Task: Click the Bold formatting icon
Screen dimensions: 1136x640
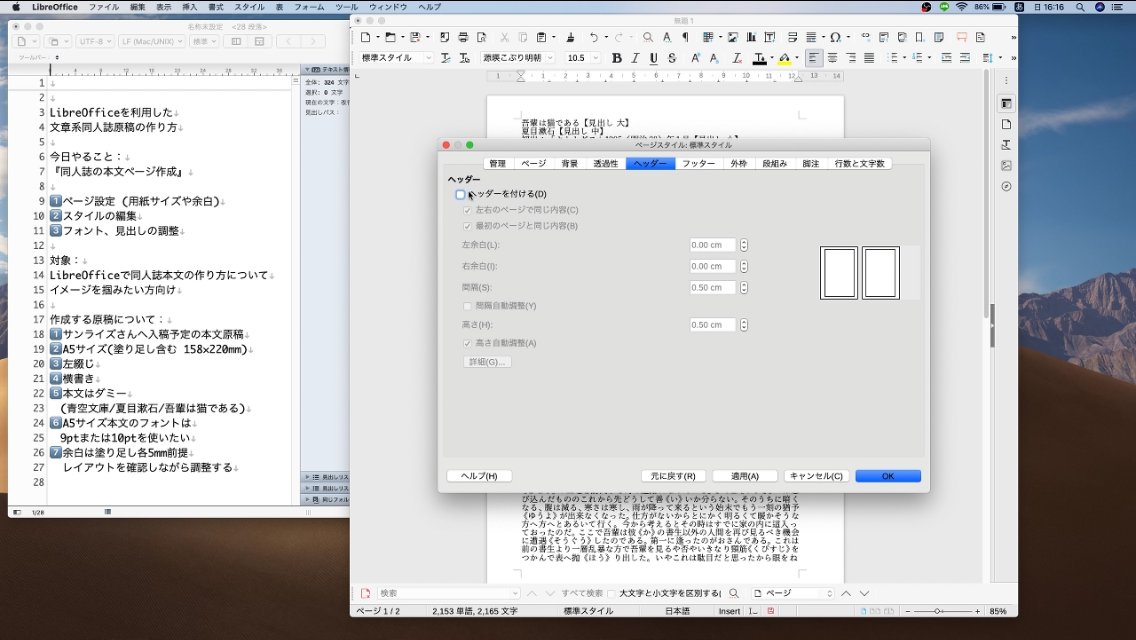Action: coord(617,58)
